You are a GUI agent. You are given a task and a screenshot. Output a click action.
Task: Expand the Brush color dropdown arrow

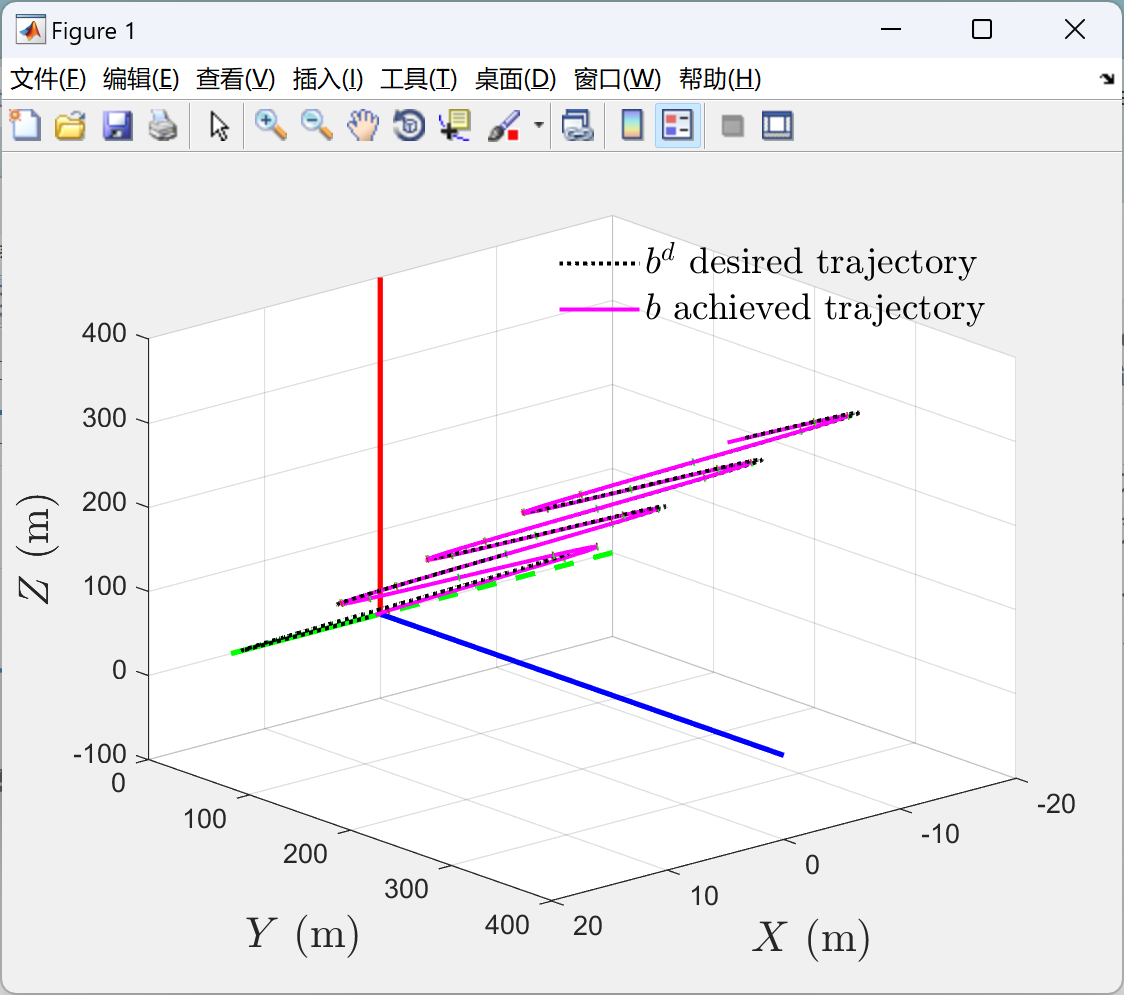click(539, 125)
